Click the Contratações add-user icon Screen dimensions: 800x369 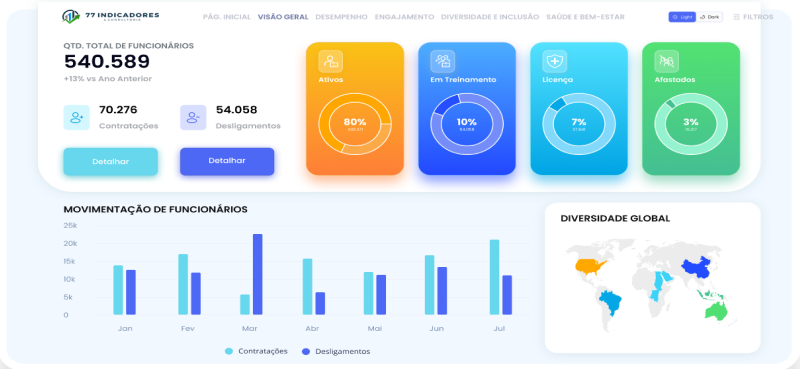(77, 117)
